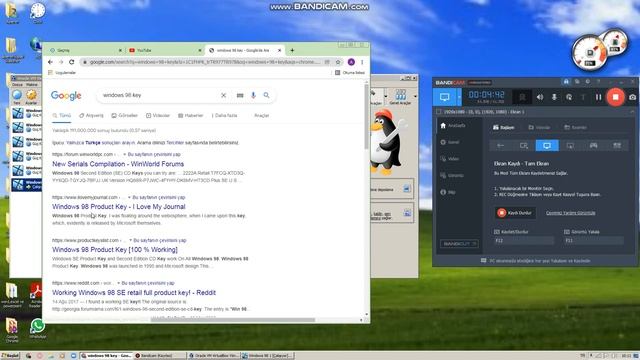
Task: Open Bandicam Hakkında info section
Action: tap(448, 192)
